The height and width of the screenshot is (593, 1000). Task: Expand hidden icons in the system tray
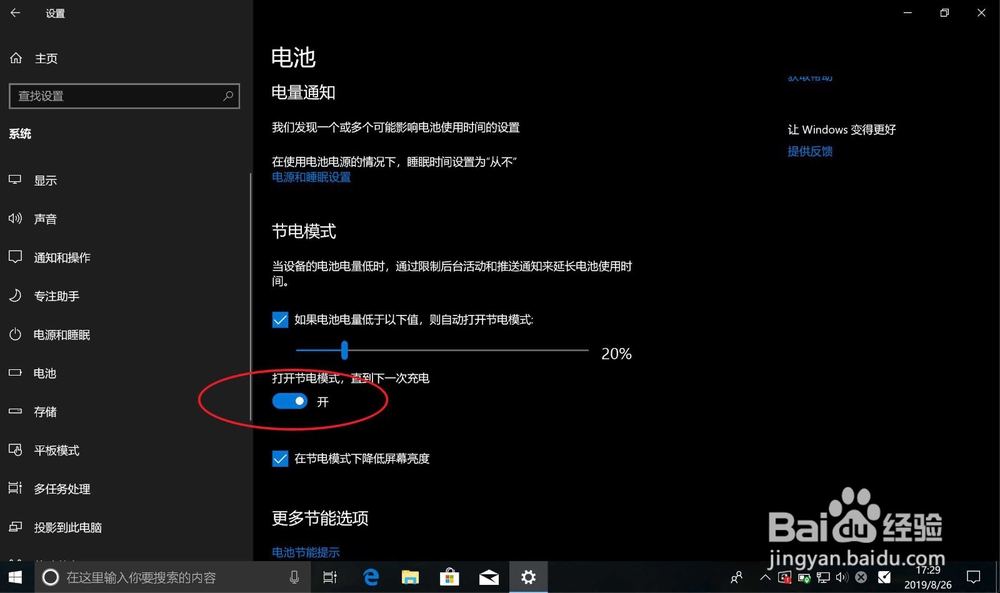(765, 577)
